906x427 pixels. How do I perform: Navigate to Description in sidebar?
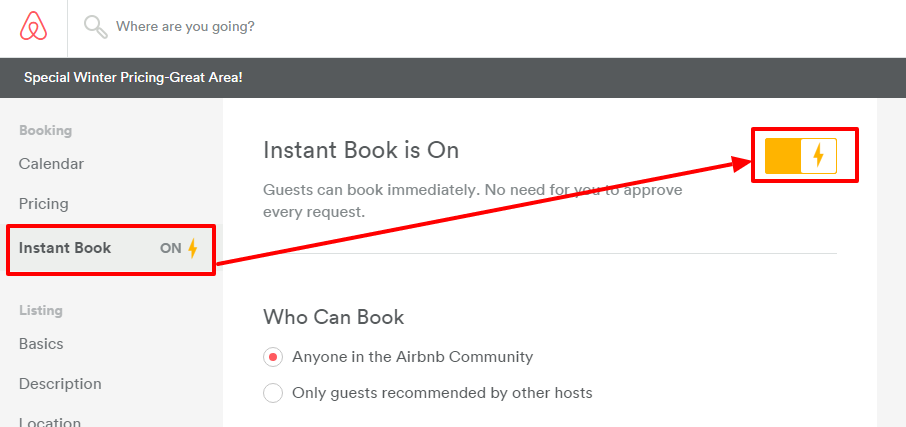[60, 384]
